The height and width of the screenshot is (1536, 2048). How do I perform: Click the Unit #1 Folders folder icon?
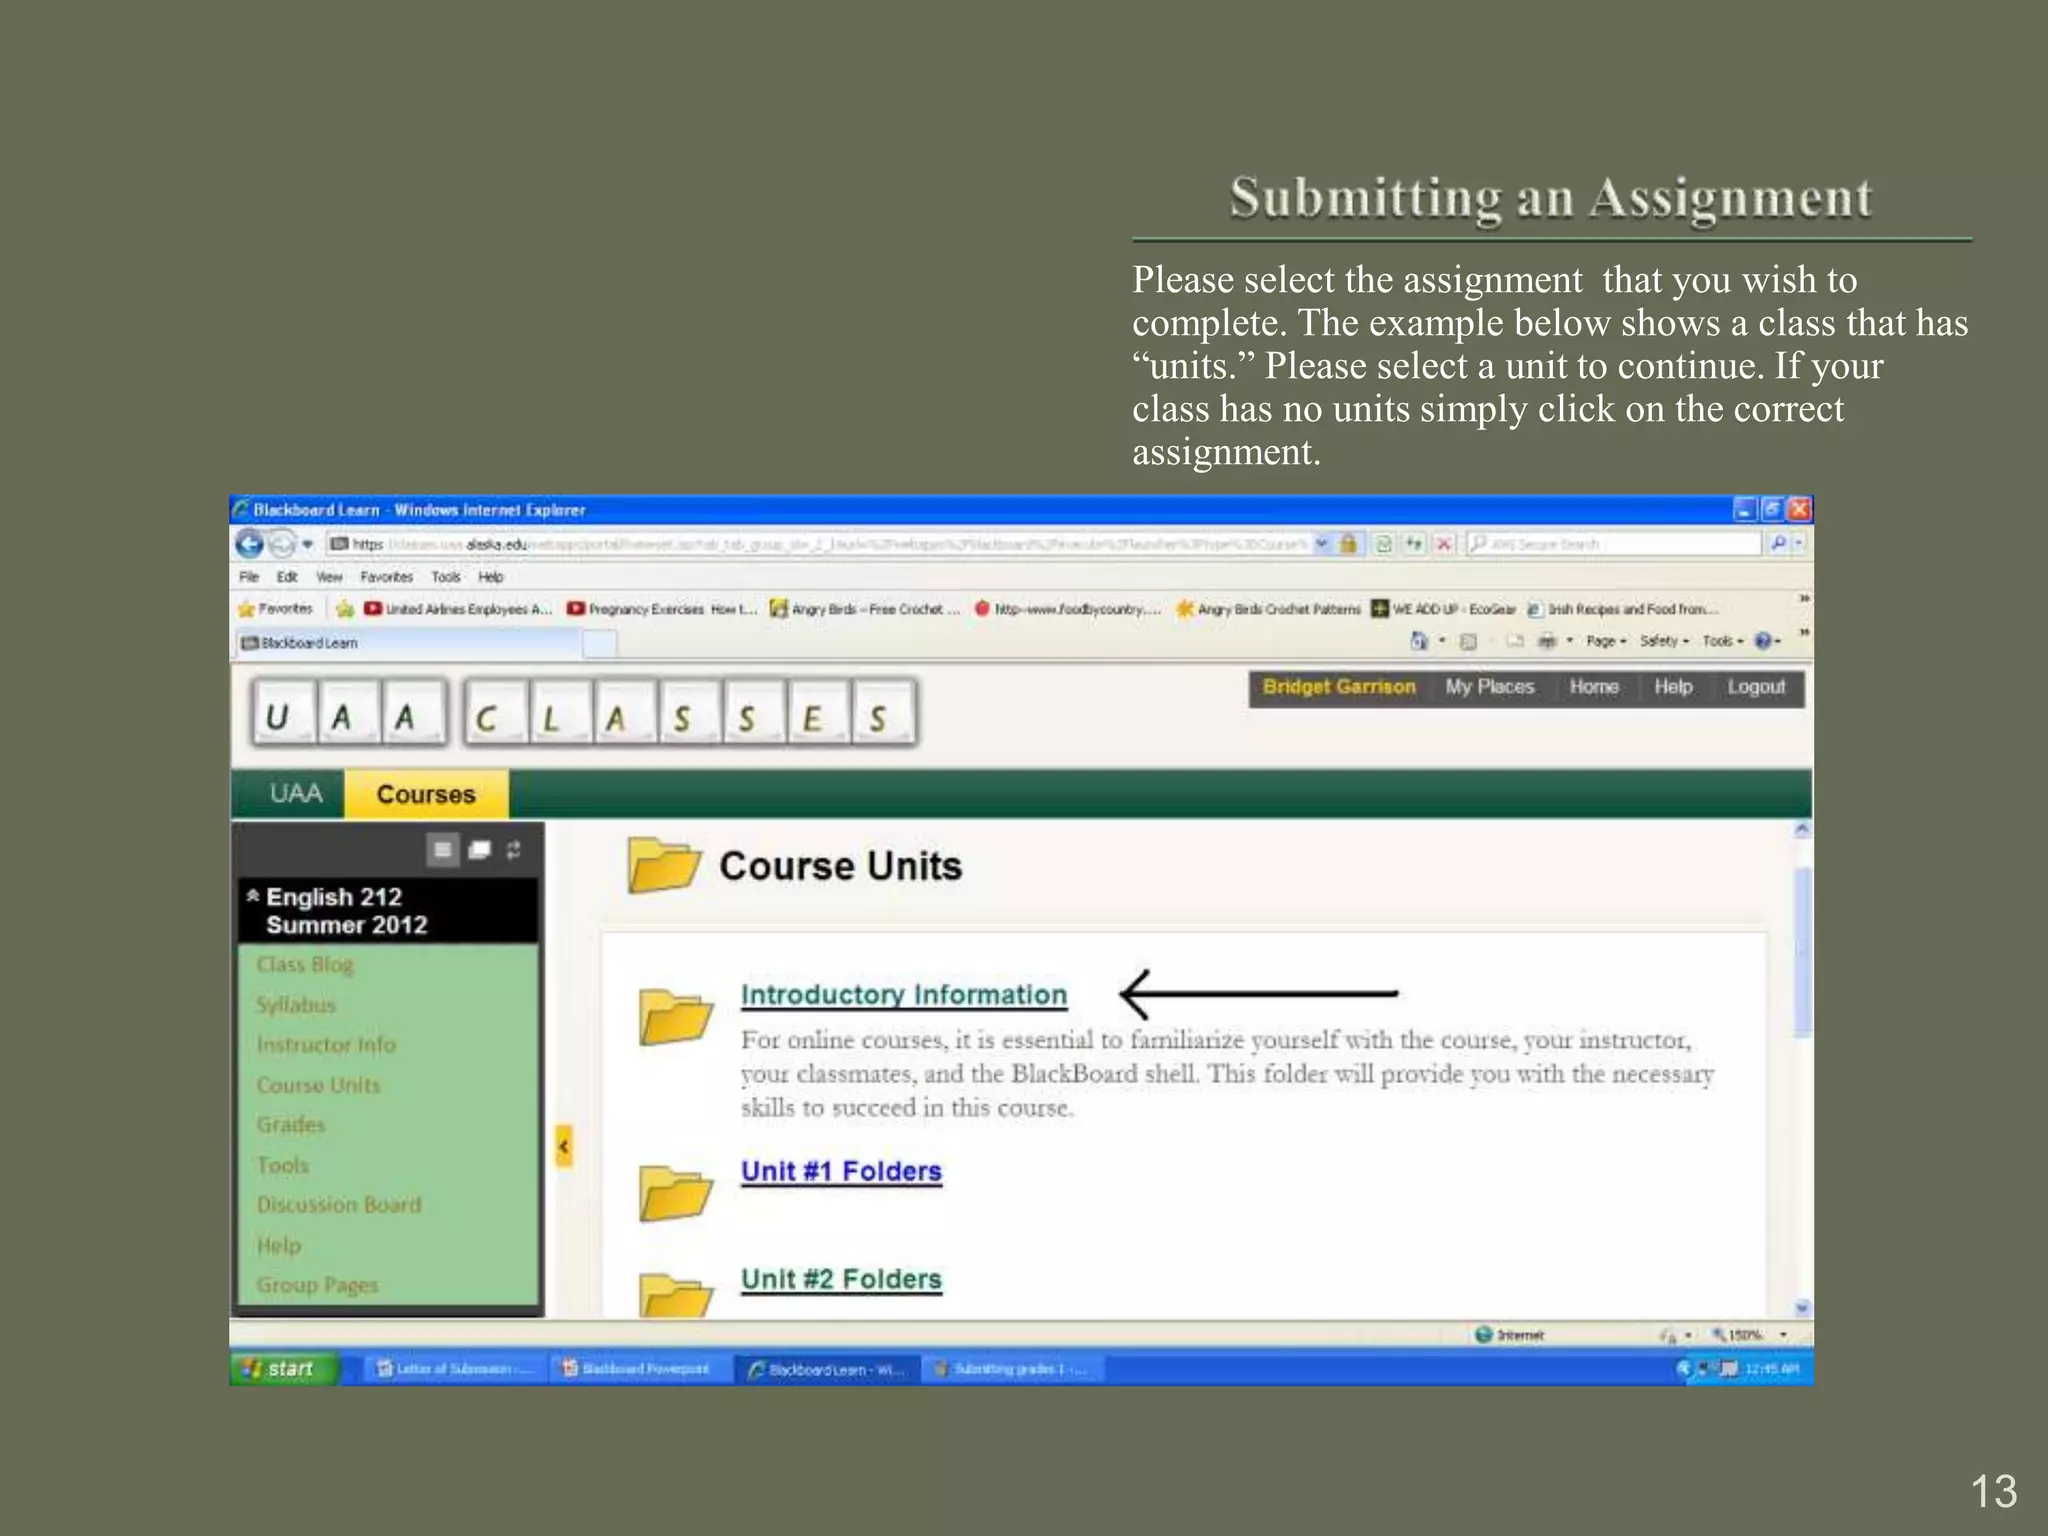pos(675,1193)
